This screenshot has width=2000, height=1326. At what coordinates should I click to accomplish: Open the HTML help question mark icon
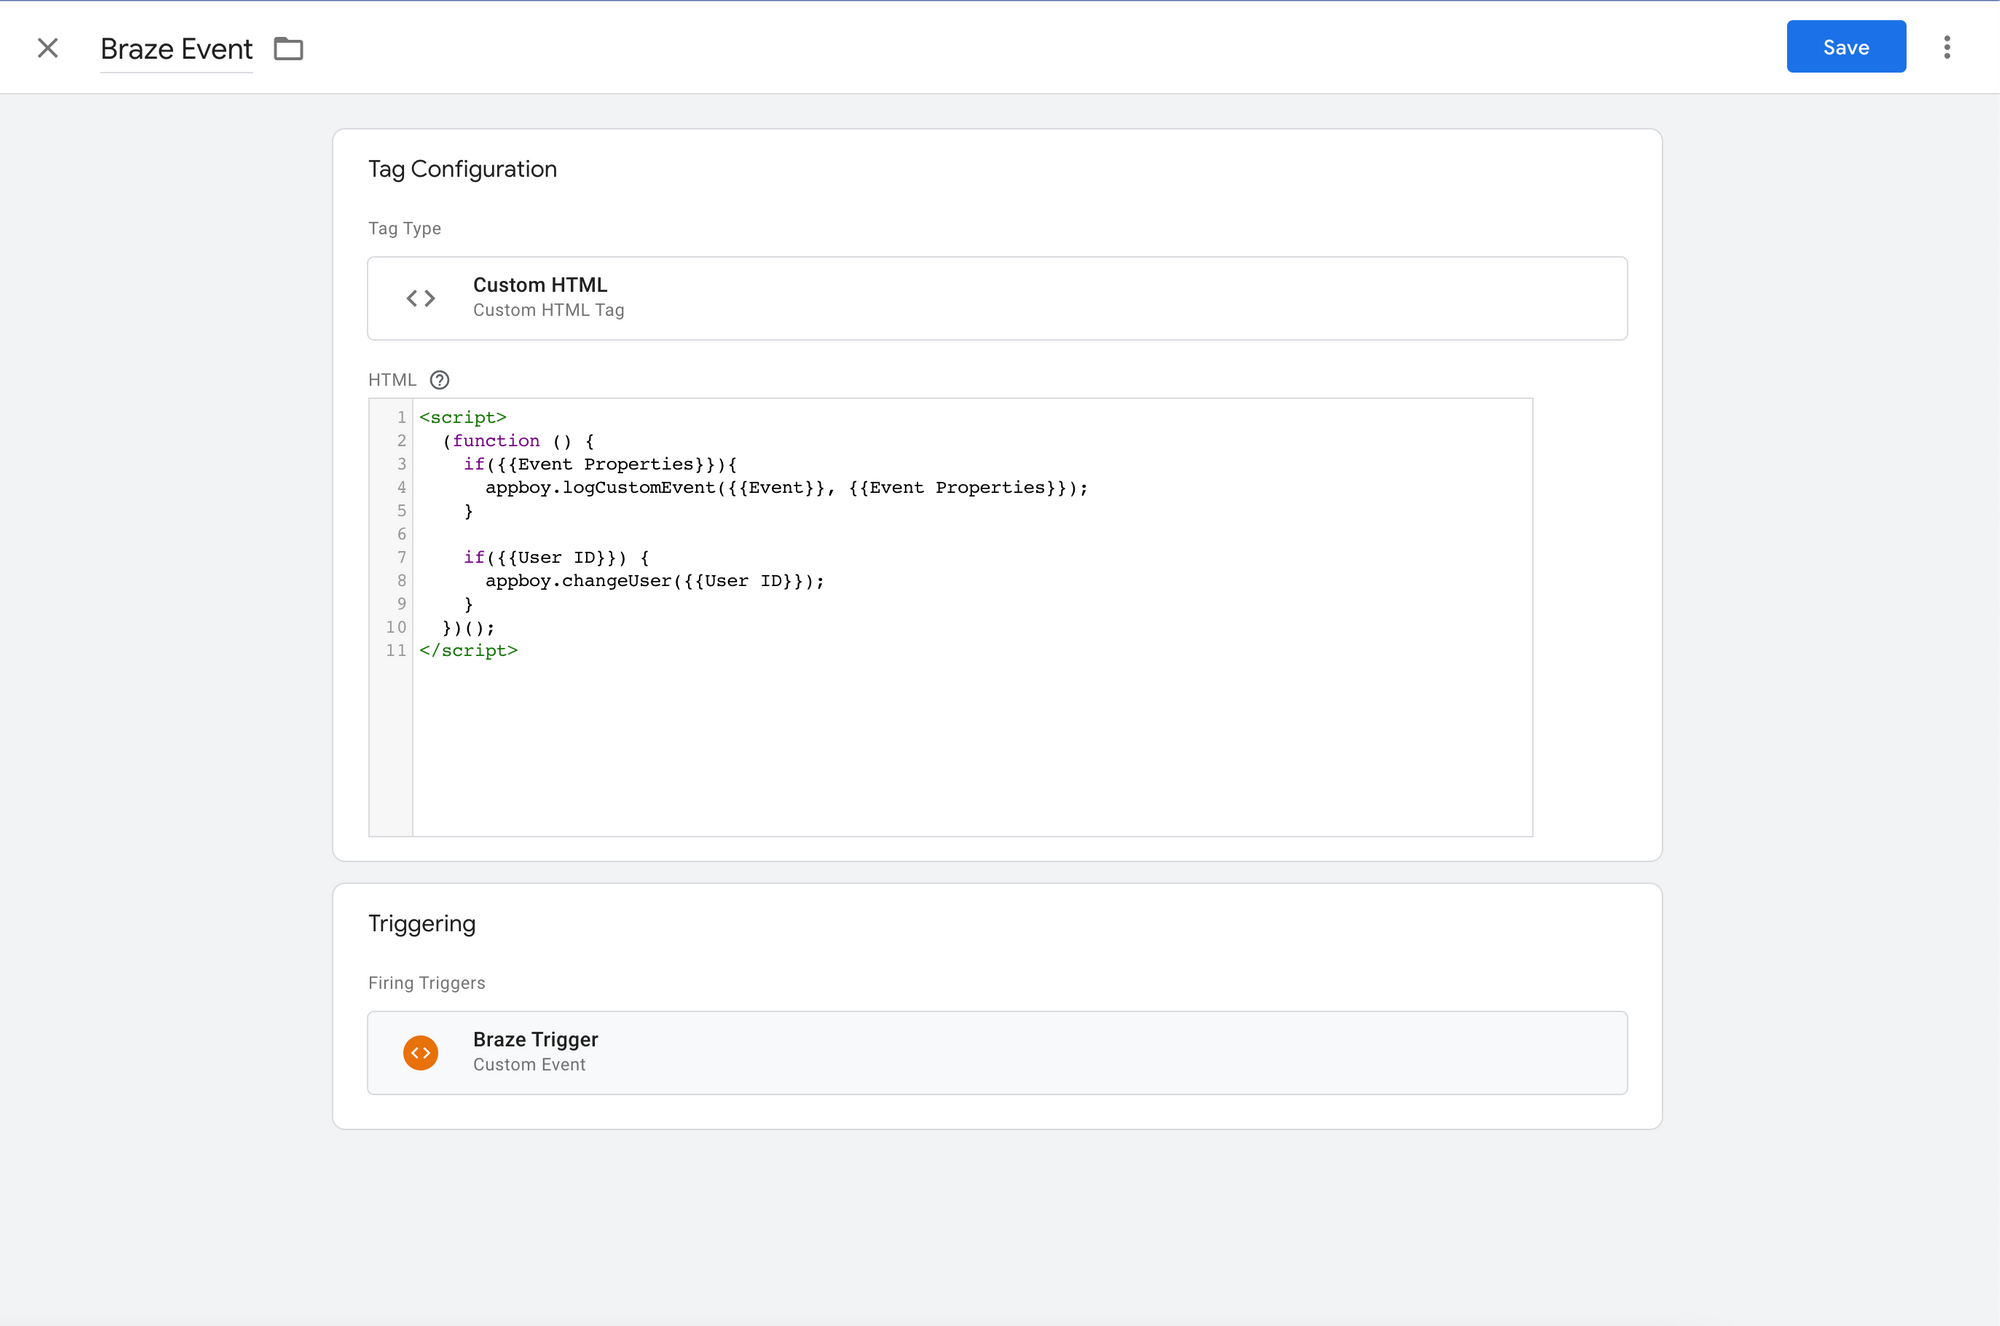click(440, 380)
